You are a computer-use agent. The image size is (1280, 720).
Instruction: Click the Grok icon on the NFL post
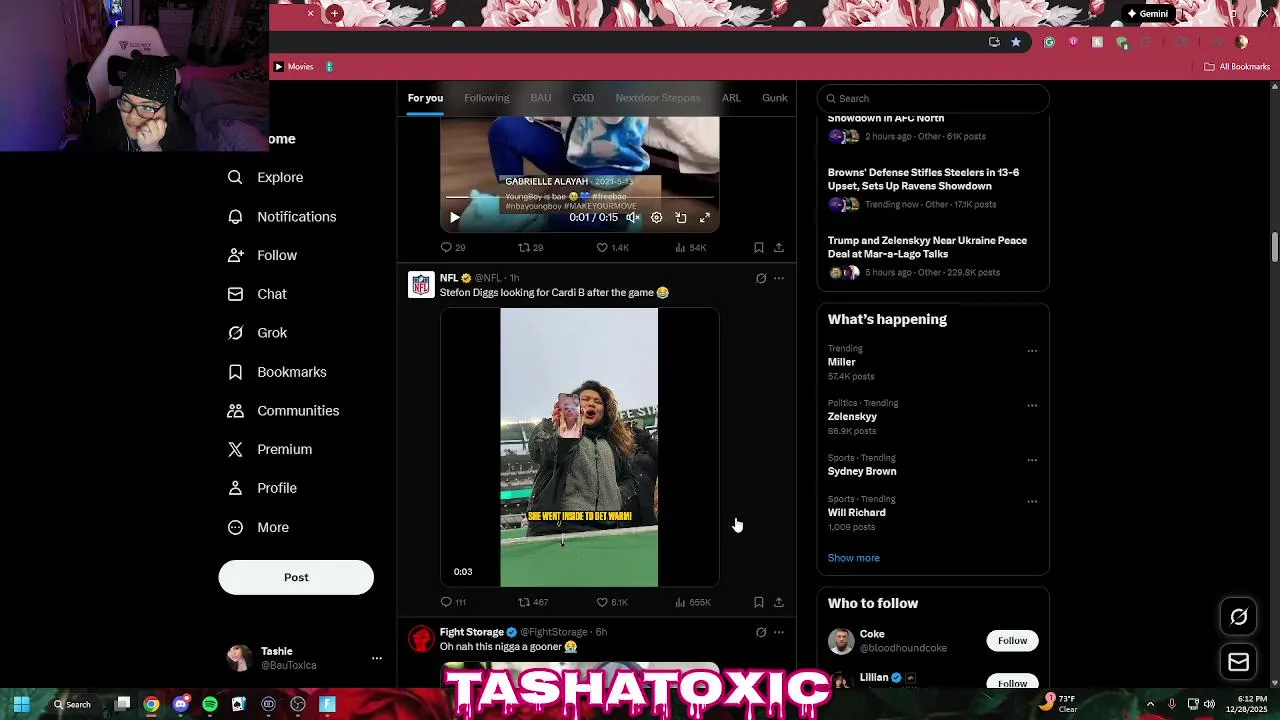(761, 278)
